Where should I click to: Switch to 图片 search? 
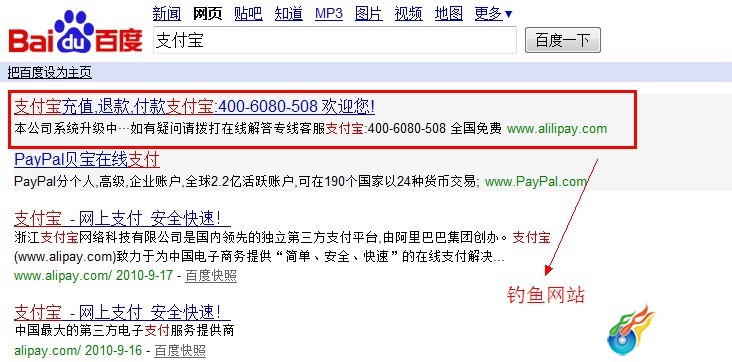click(369, 14)
